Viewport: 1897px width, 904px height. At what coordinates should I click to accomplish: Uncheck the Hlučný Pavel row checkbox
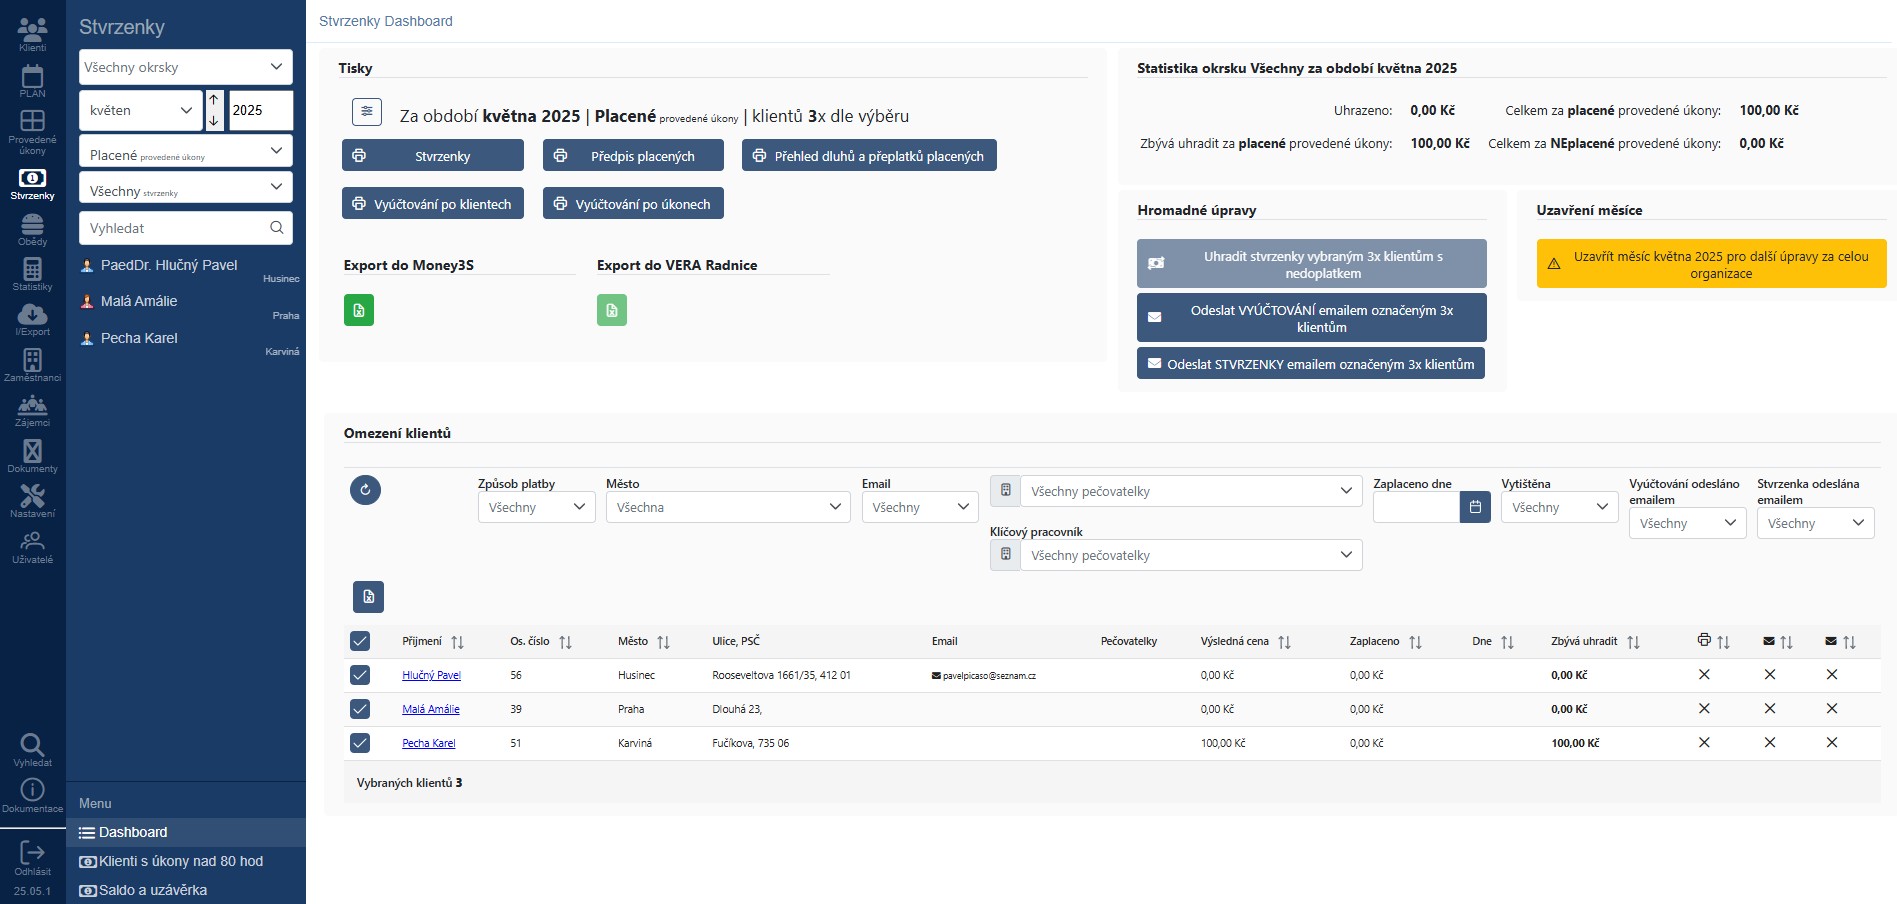pyautogui.click(x=360, y=675)
